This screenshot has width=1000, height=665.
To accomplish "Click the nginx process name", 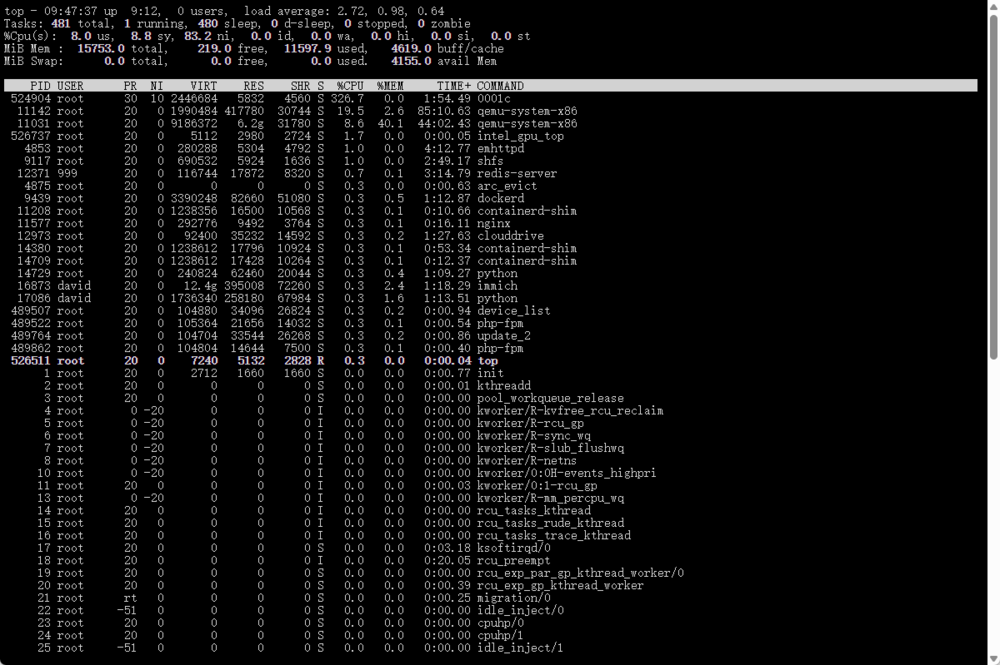I will coord(494,223).
